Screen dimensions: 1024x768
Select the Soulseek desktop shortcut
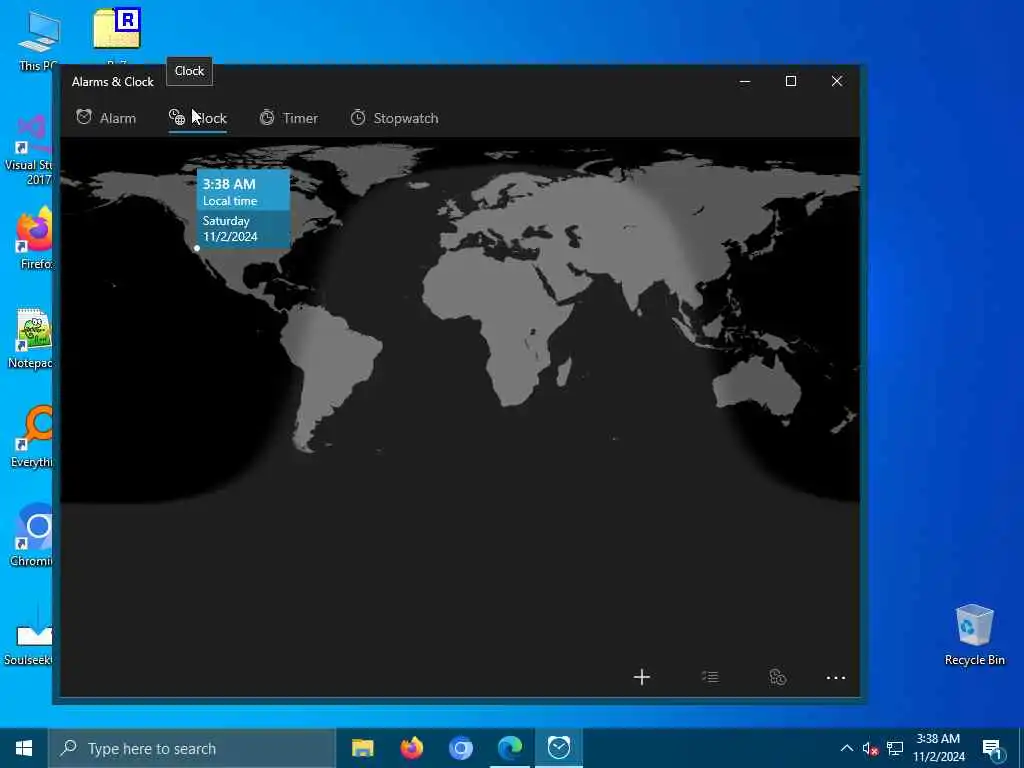[x=30, y=635]
